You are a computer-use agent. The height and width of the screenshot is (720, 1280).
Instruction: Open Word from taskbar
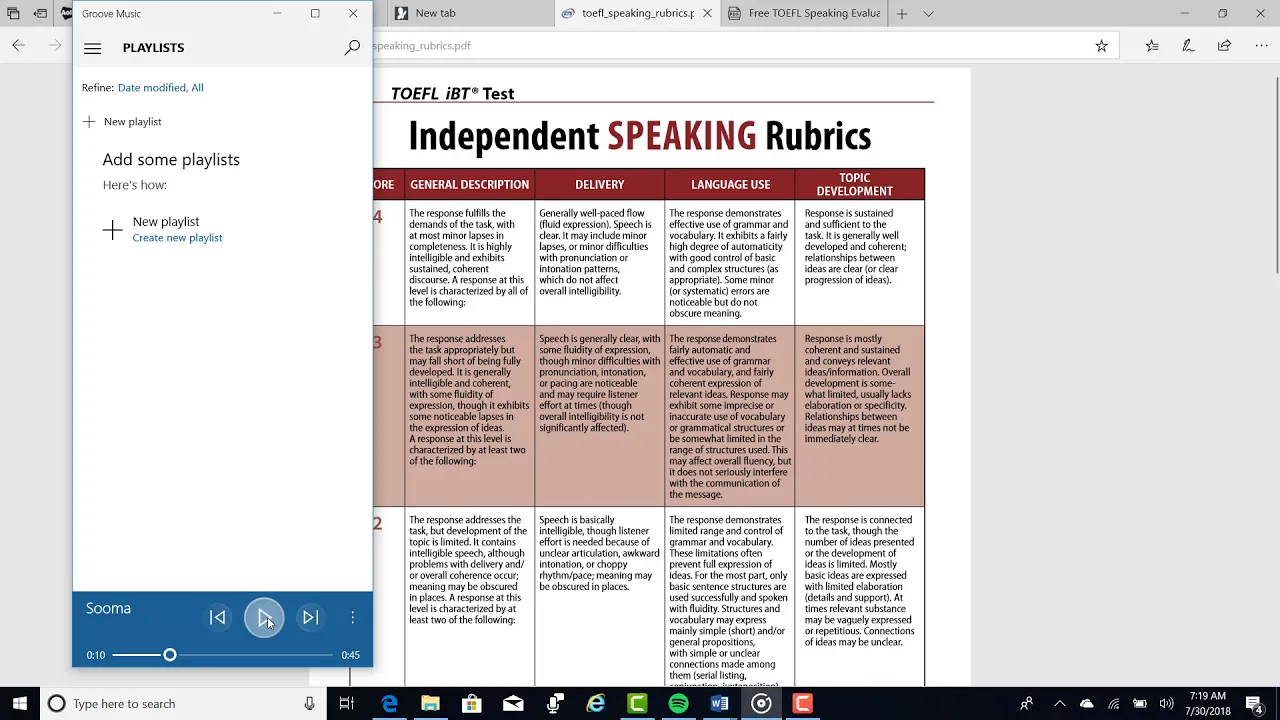pyautogui.click(x=719, y=704)
